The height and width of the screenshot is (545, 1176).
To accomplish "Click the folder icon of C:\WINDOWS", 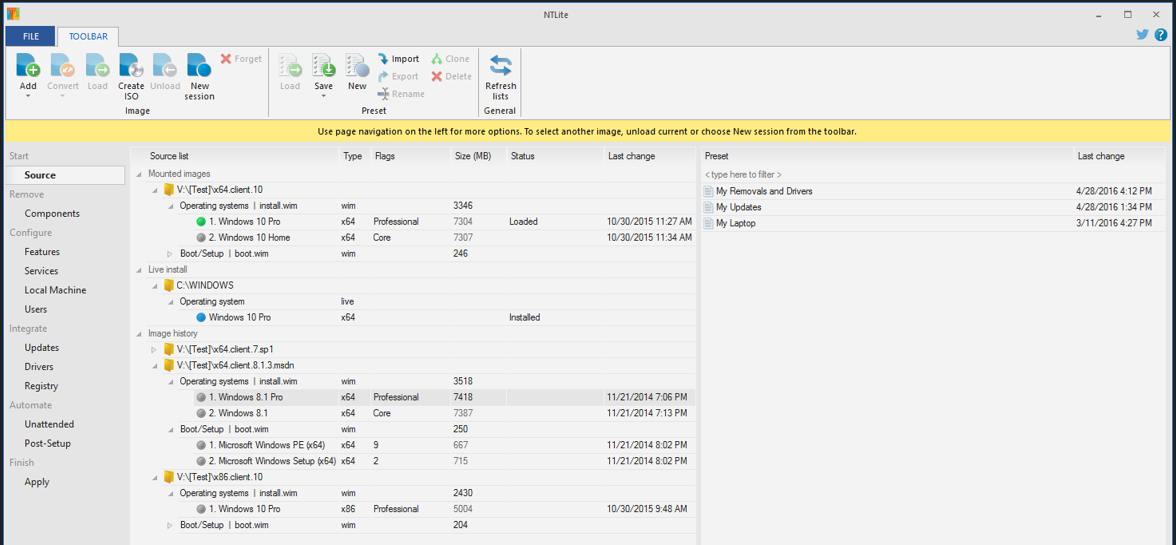I will click(169, 285).
